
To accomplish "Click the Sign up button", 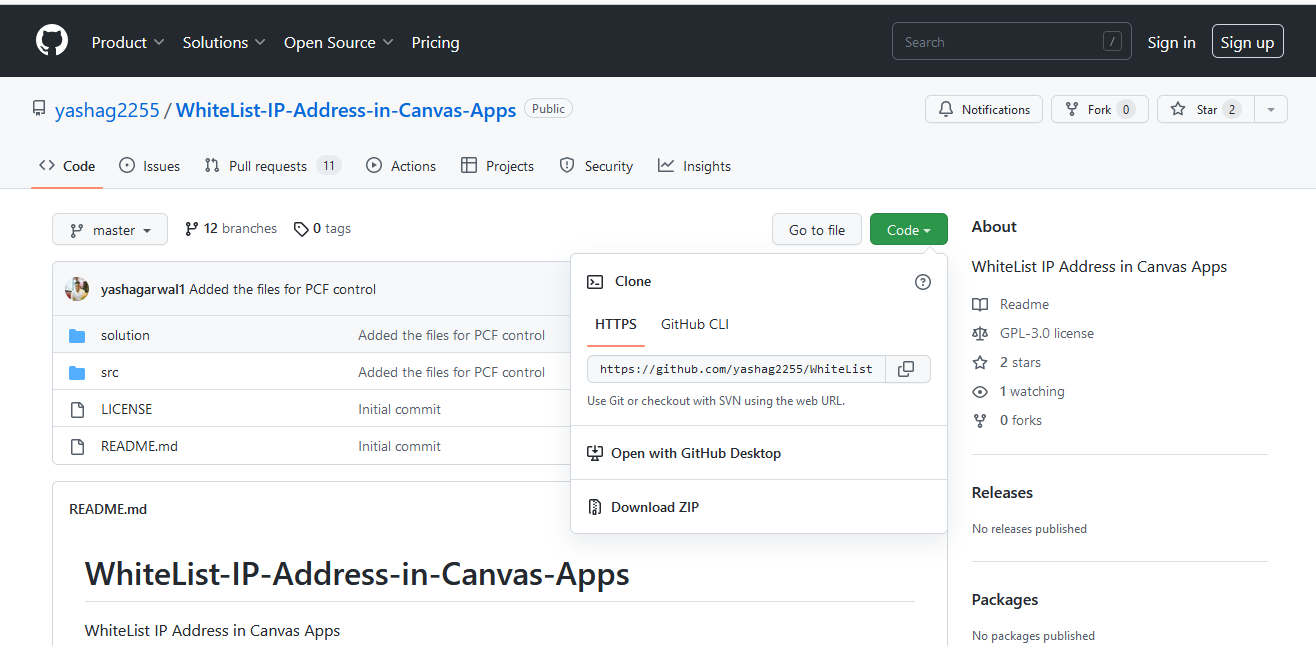I will pos(1247,42).
